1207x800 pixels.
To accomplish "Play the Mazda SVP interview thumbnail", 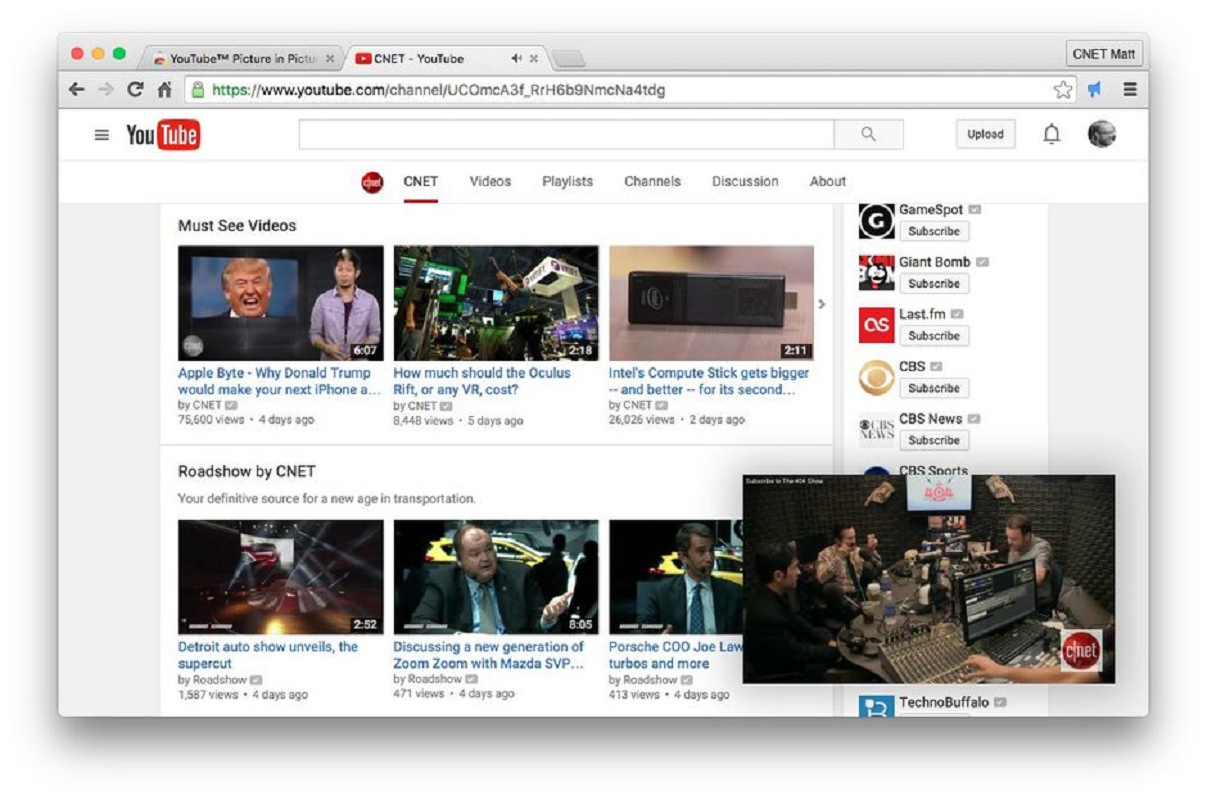I will 496,577.
